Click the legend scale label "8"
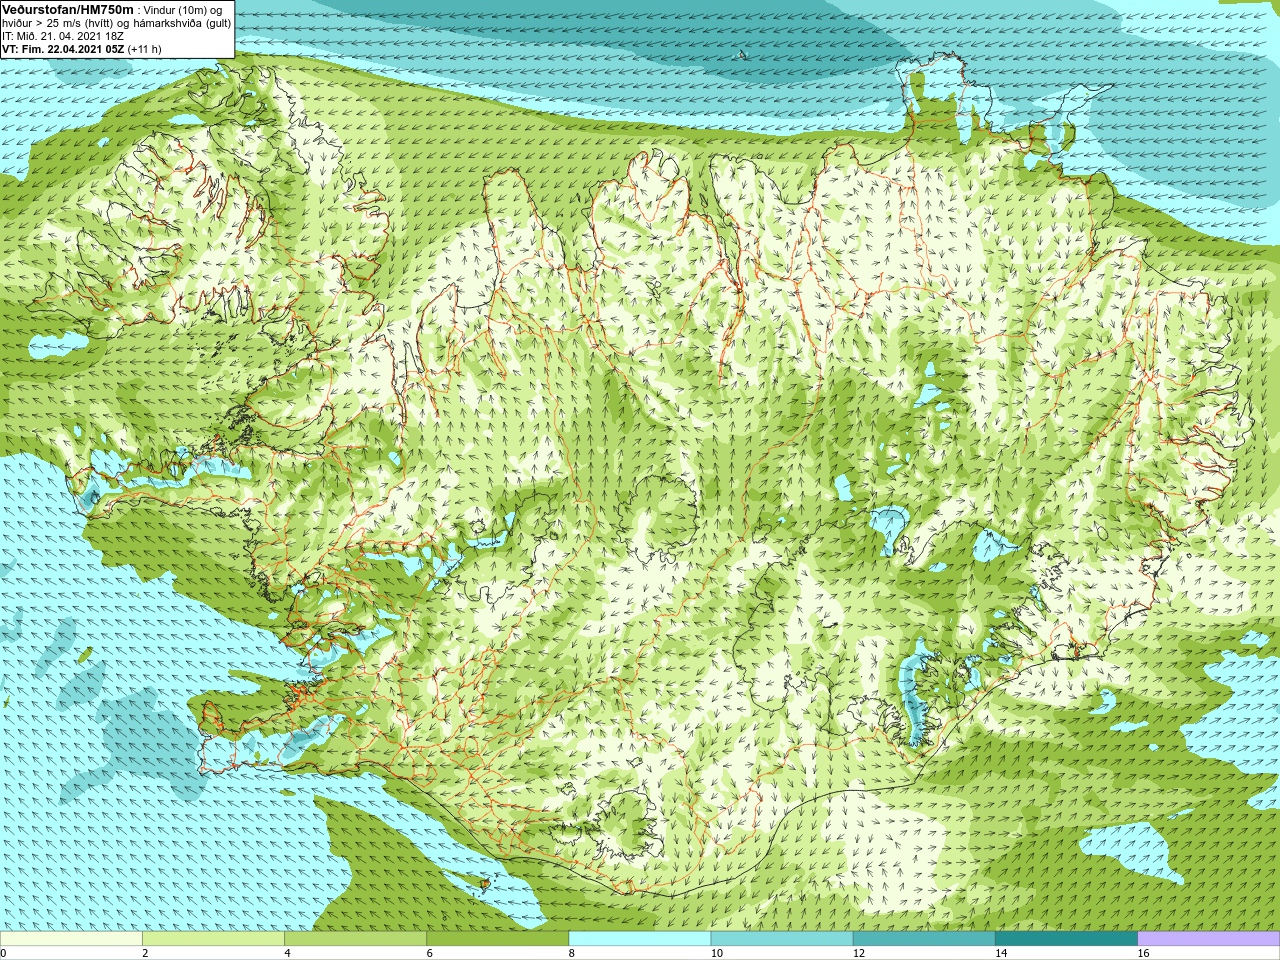The width and height of the screenshot is (1280, 960). pyautogui.click(x=571, y=953)
